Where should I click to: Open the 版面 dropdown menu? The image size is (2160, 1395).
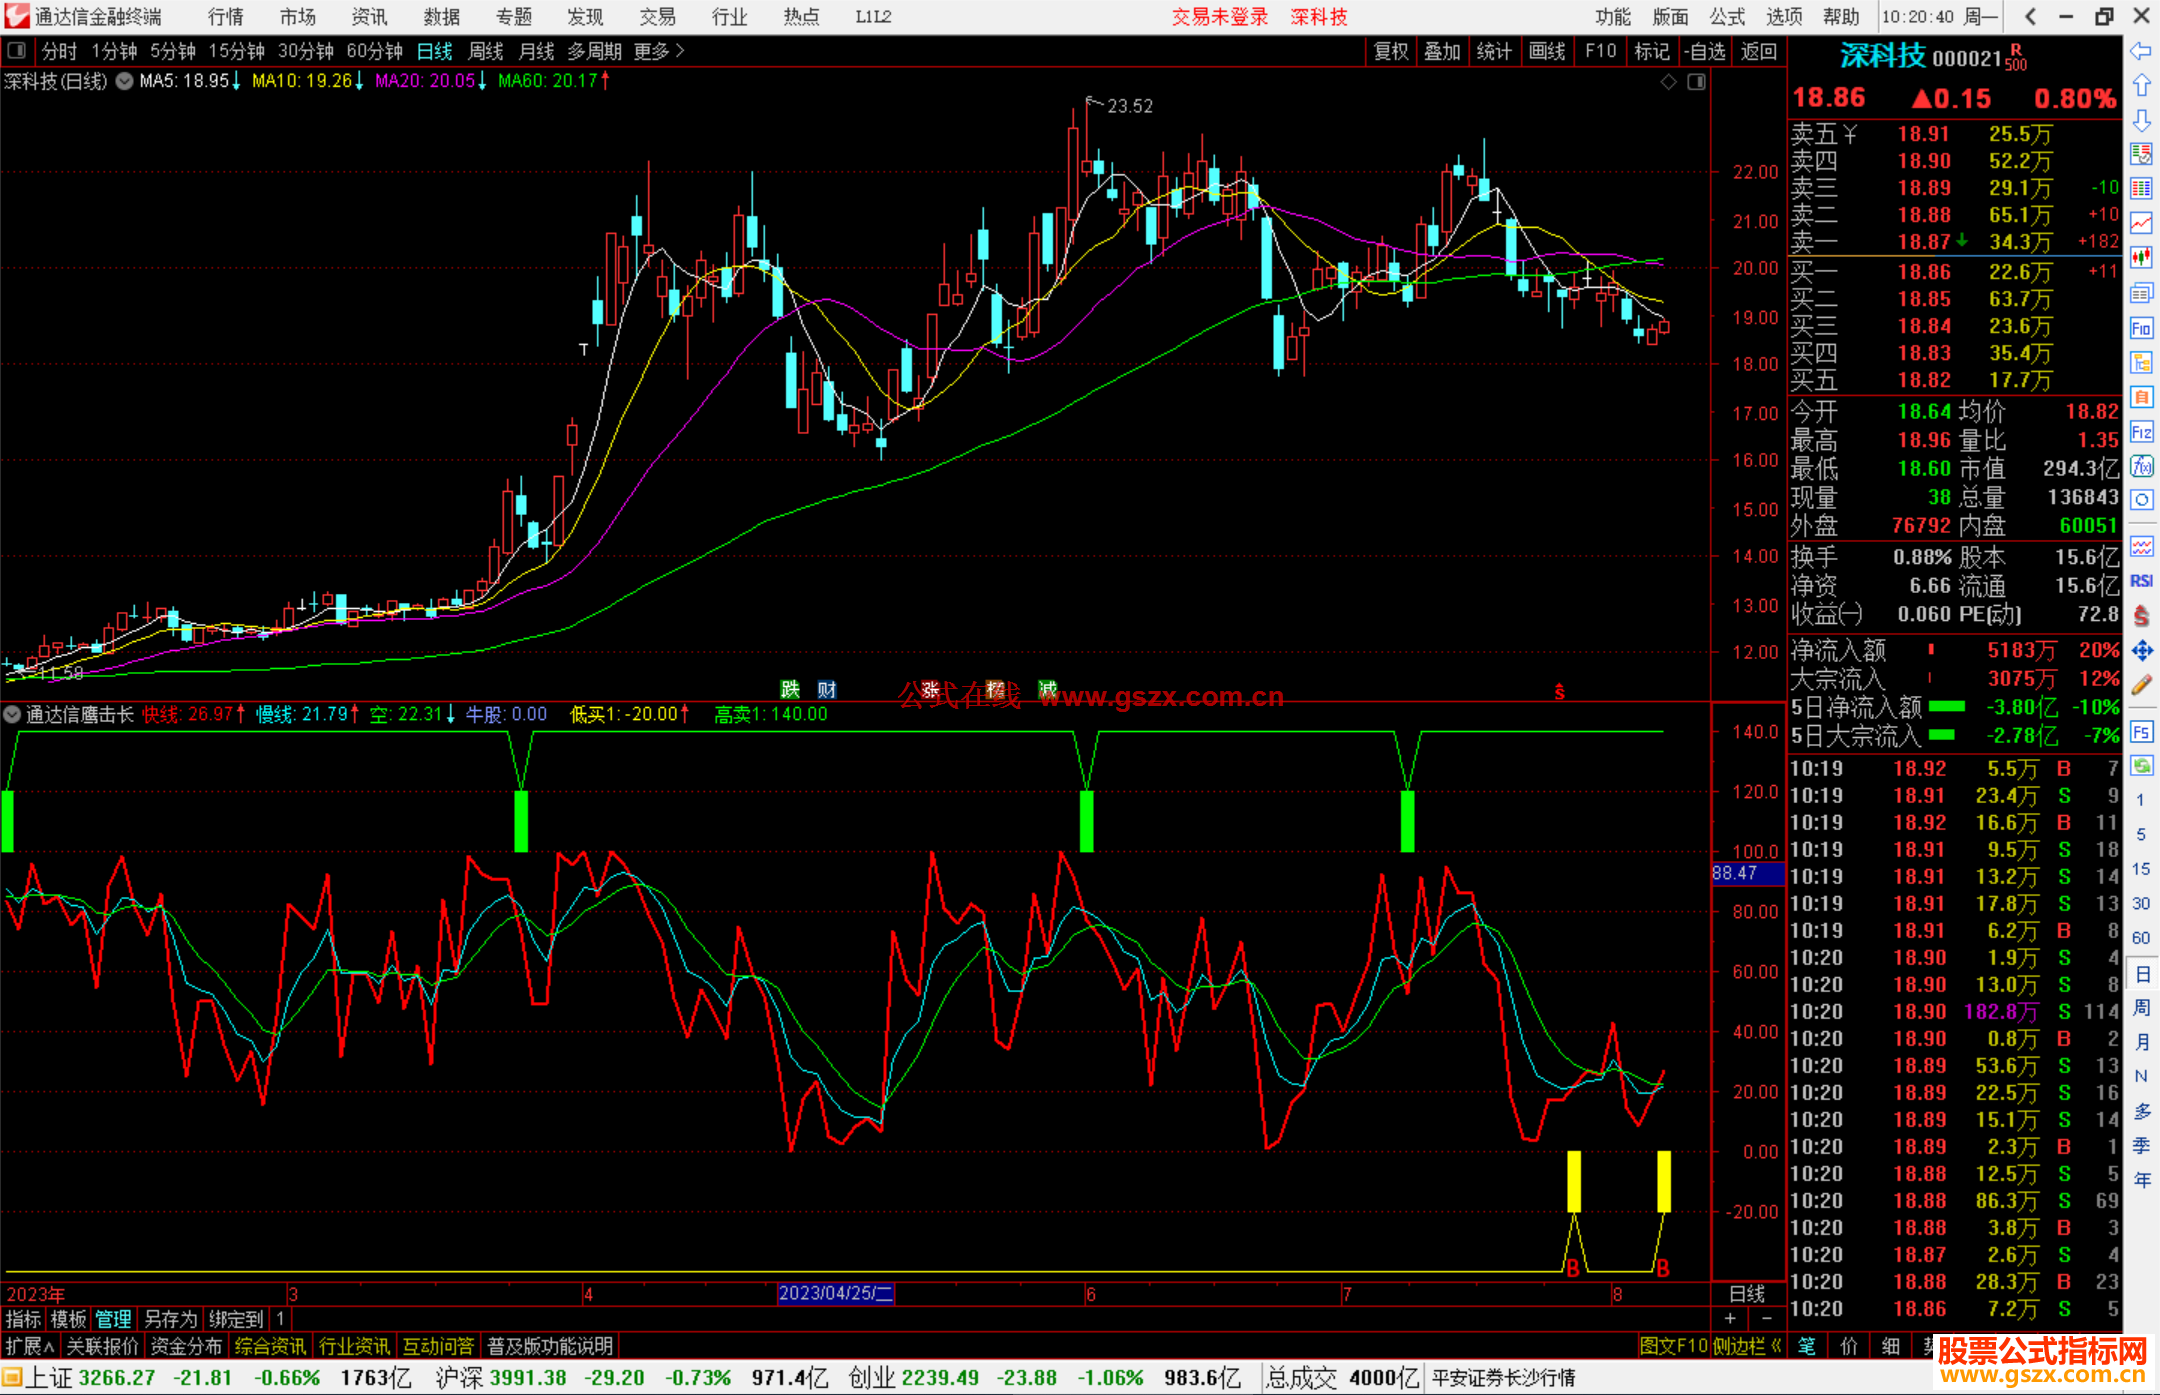click(1670, 16)
